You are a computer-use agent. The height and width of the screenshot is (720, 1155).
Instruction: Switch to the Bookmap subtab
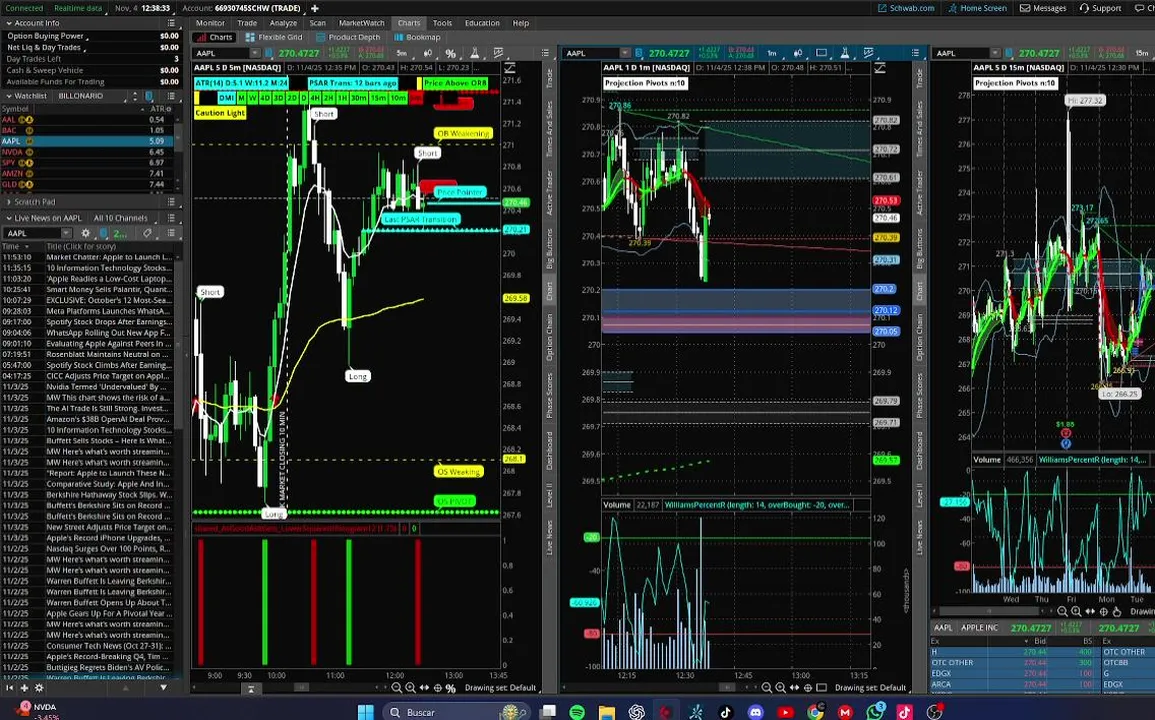coord(418,37)
